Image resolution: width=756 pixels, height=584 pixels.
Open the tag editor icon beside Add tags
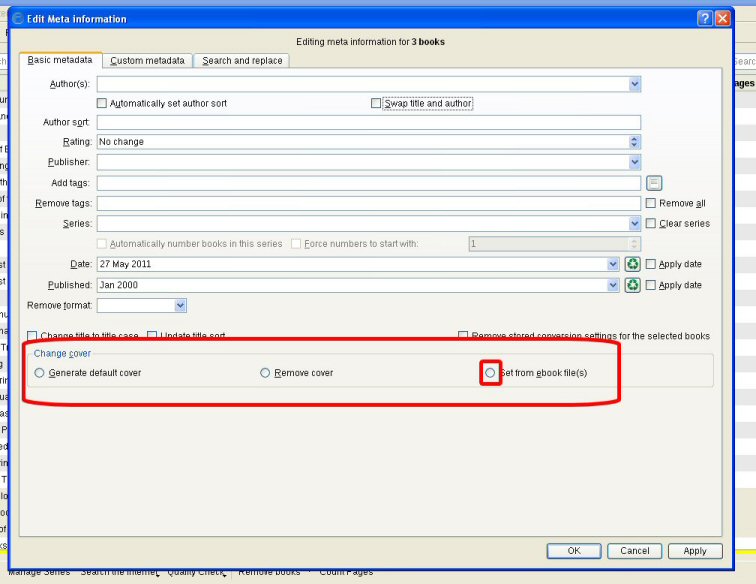coord(654,183)
